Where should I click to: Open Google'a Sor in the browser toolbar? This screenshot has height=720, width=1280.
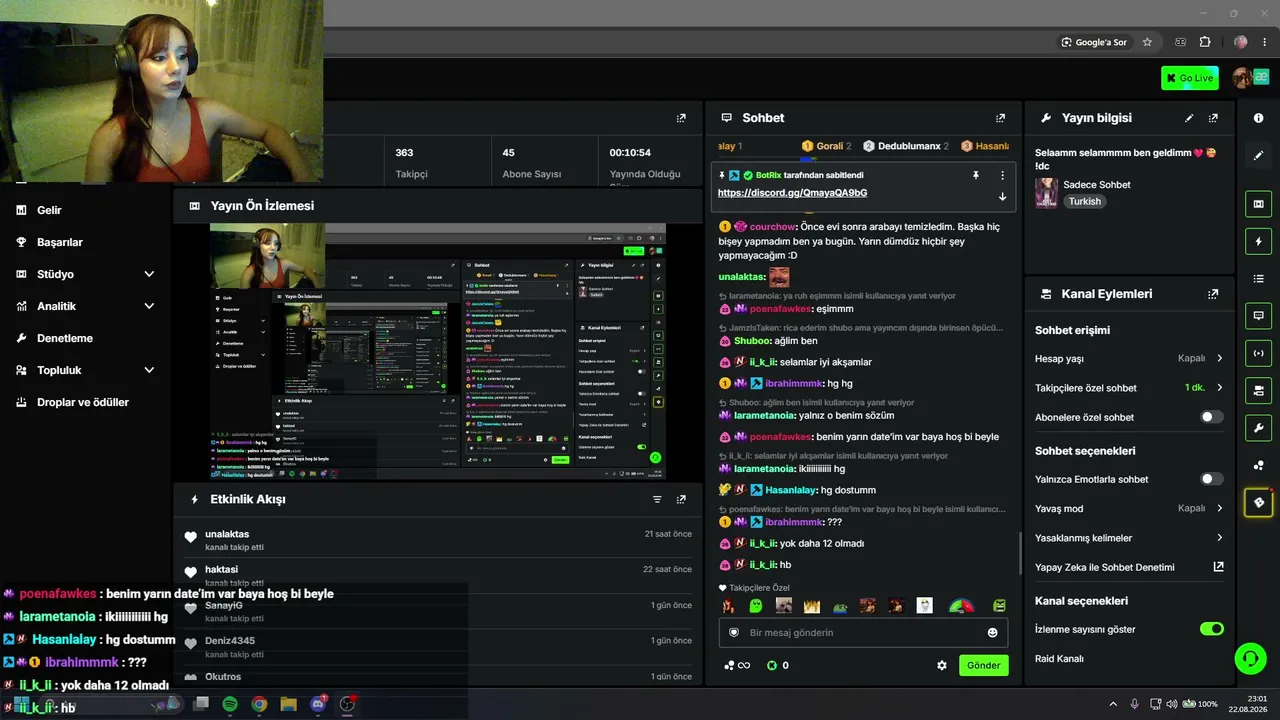(x=1094, y=42)
